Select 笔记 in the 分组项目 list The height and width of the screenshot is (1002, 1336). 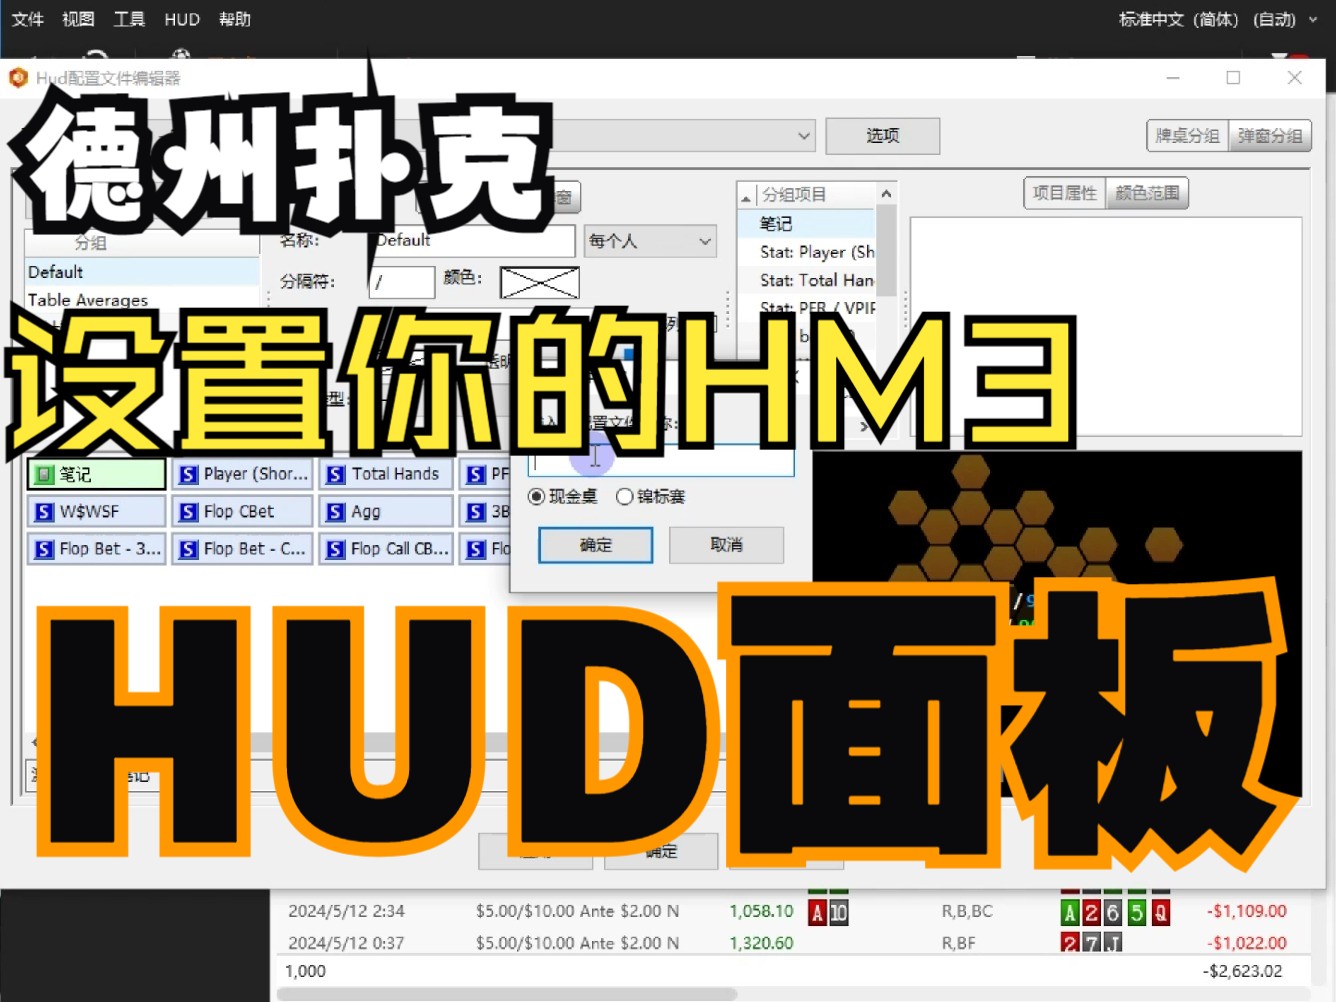(806, 223)
